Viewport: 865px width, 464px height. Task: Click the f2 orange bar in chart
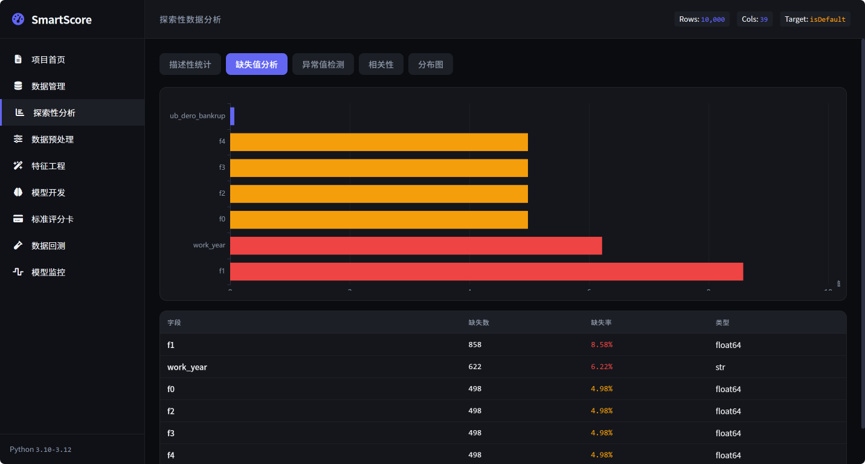tap(379, 194)
